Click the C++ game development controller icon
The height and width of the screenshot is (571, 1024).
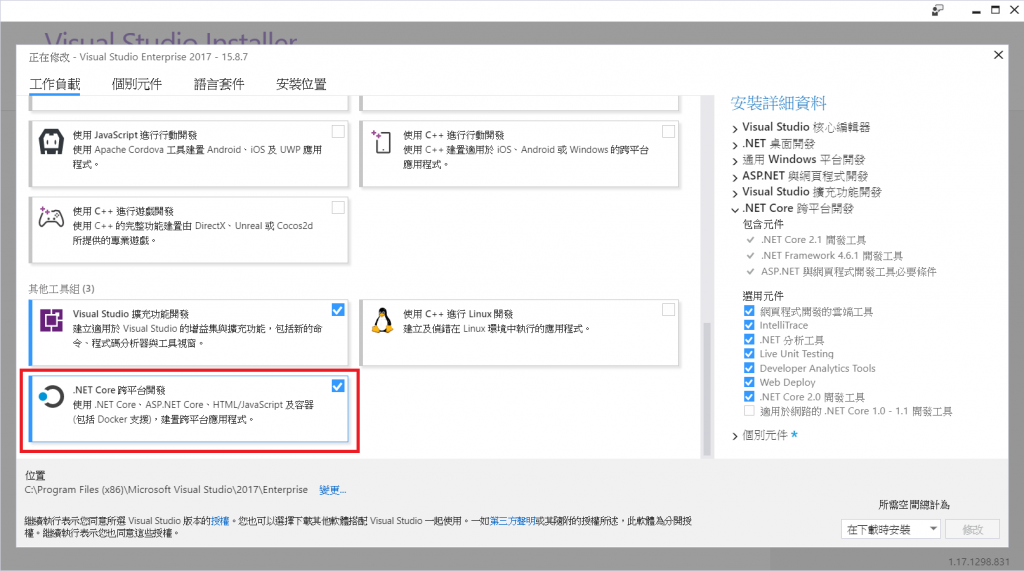click(51, 217)
